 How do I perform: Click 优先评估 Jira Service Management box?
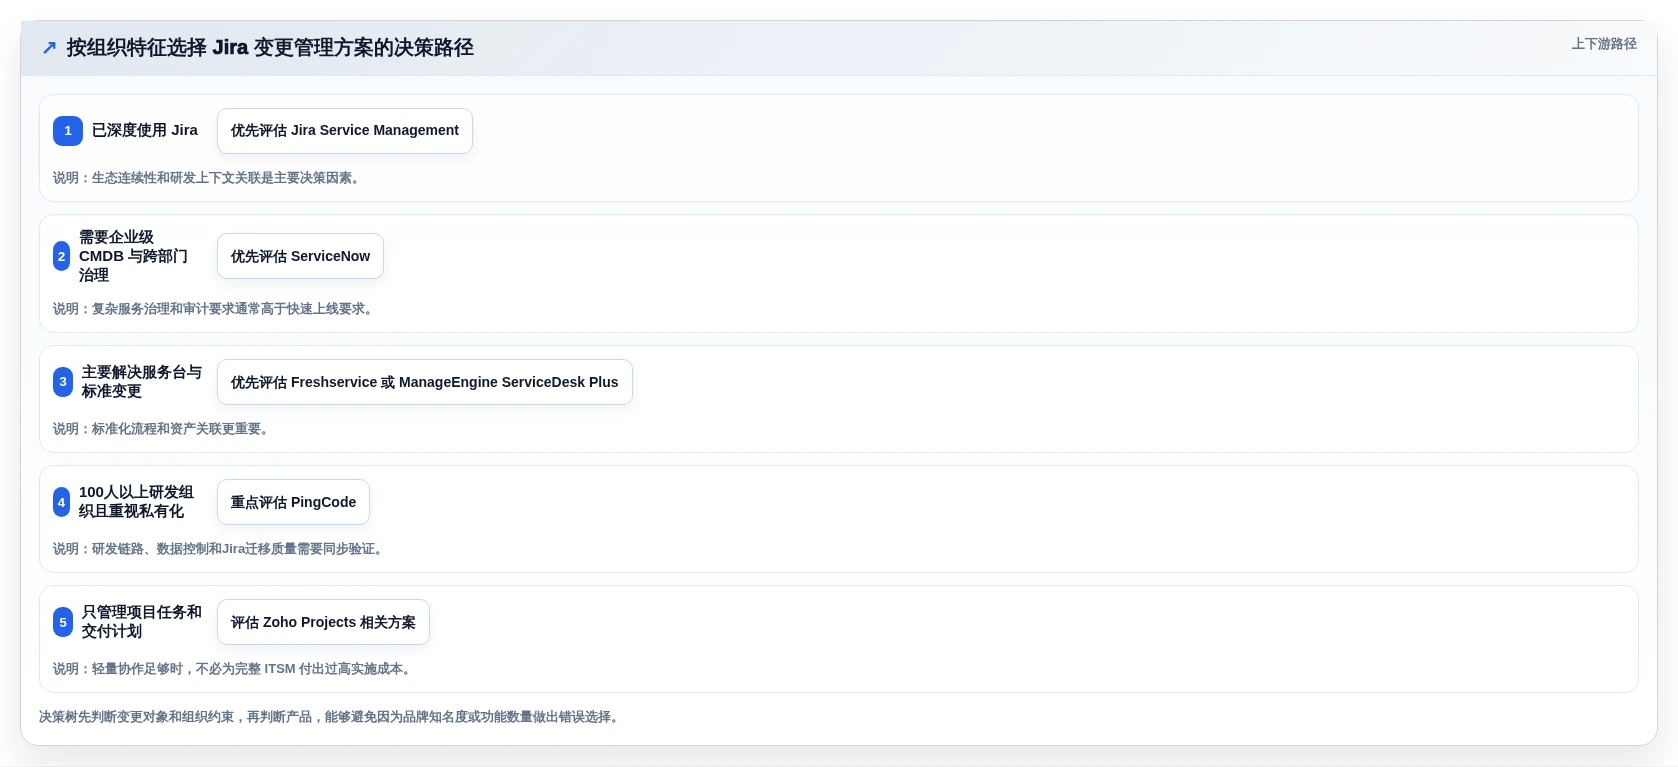(345, 131)
